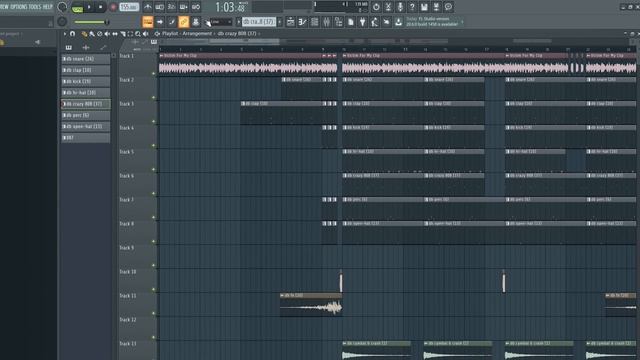Open the HELP menu
Screen dimensions: 640x360
point(47,7)
